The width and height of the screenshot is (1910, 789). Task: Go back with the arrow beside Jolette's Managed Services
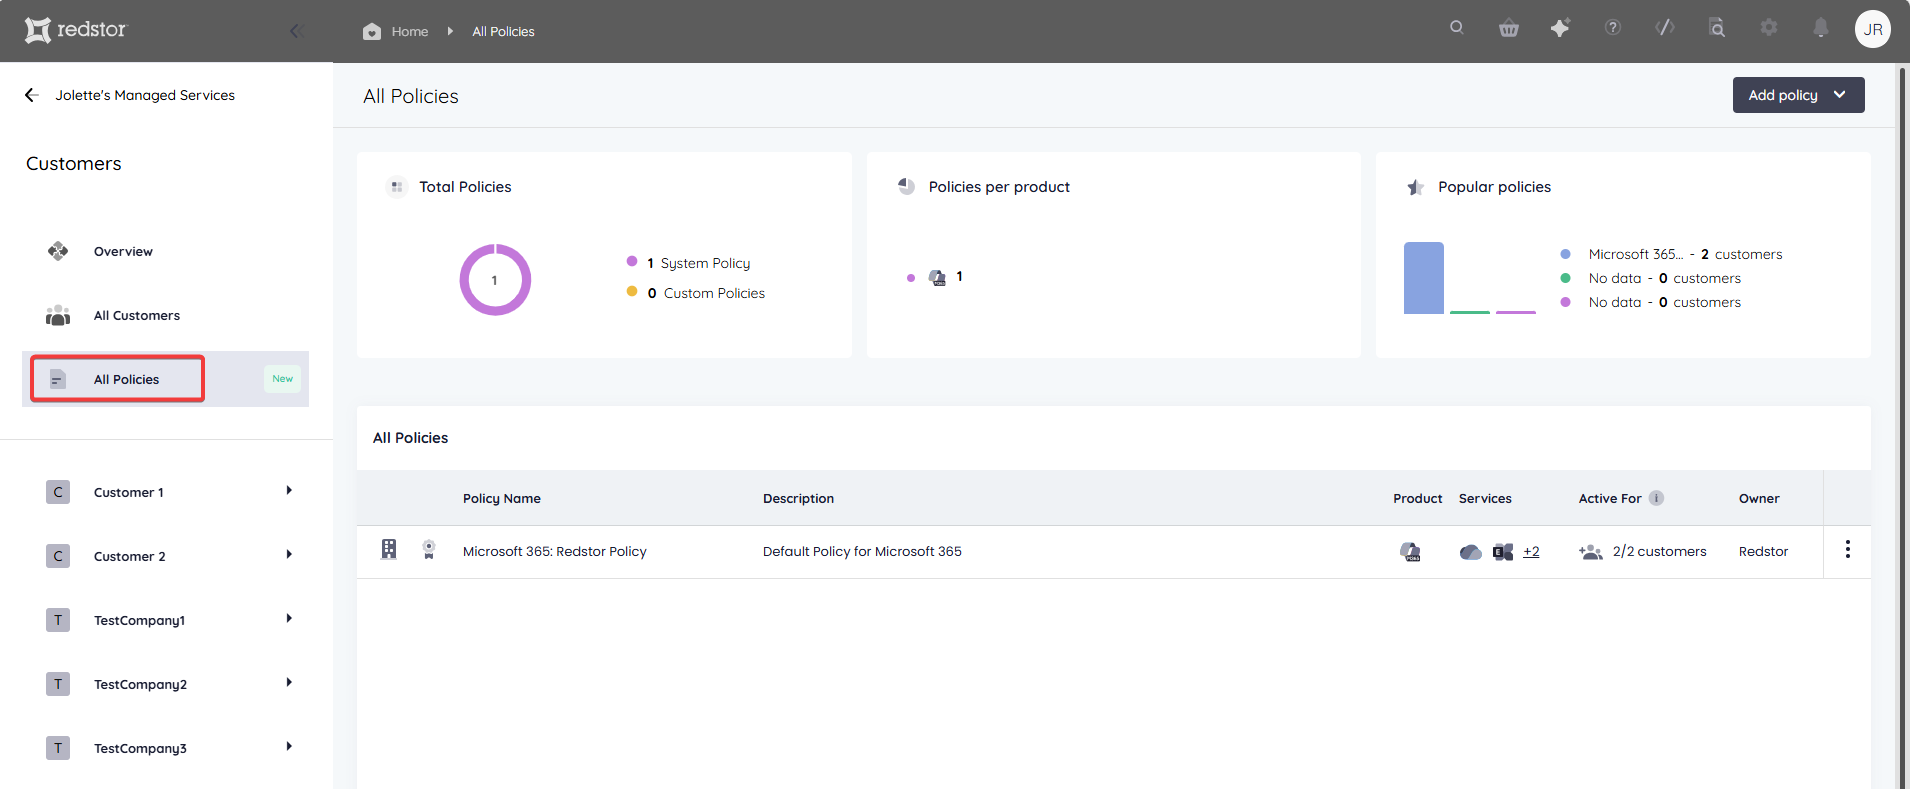click(x=32, y=95)
